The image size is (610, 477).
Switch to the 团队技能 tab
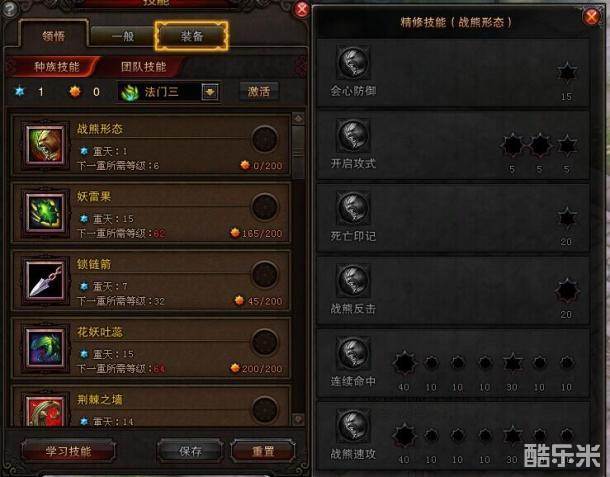click(x=143, y=67)
